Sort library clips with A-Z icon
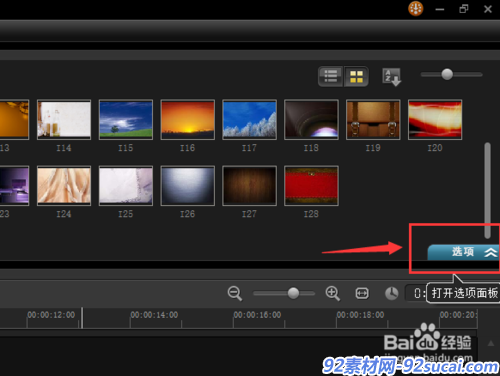Image resolution: width=500 pixels, height=376 pixels. coord(391,77)
